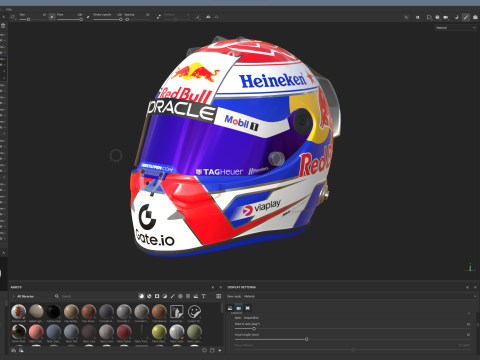Filter assets by environments icon
The width and height of the screenshot is (480, 360).
point(196,296)
